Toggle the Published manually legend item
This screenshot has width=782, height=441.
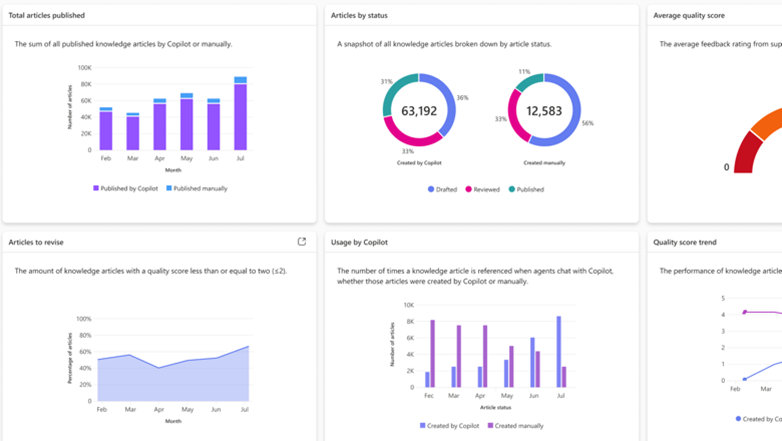197,188
